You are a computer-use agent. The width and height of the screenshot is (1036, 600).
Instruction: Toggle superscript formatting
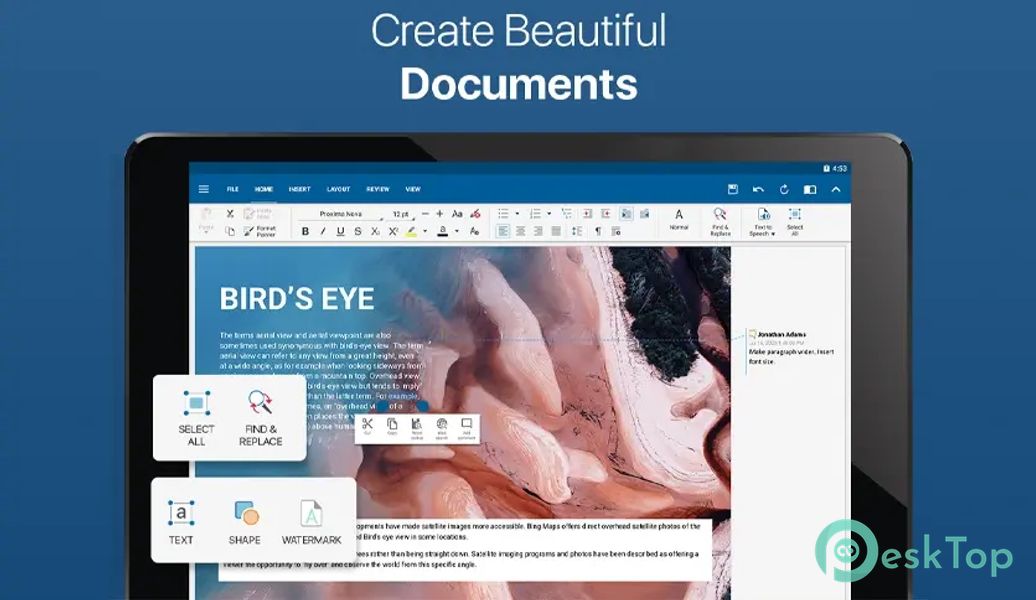pyautogui.click(x=393, y=231)
